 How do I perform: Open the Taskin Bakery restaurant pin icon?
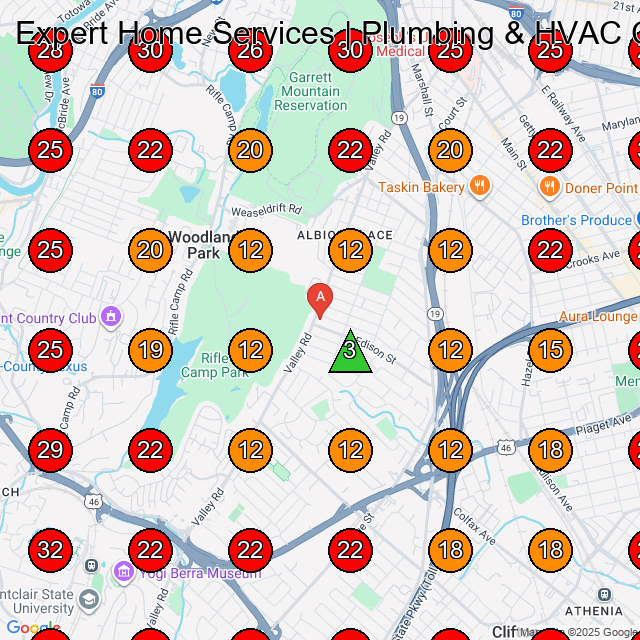point(480,187)
